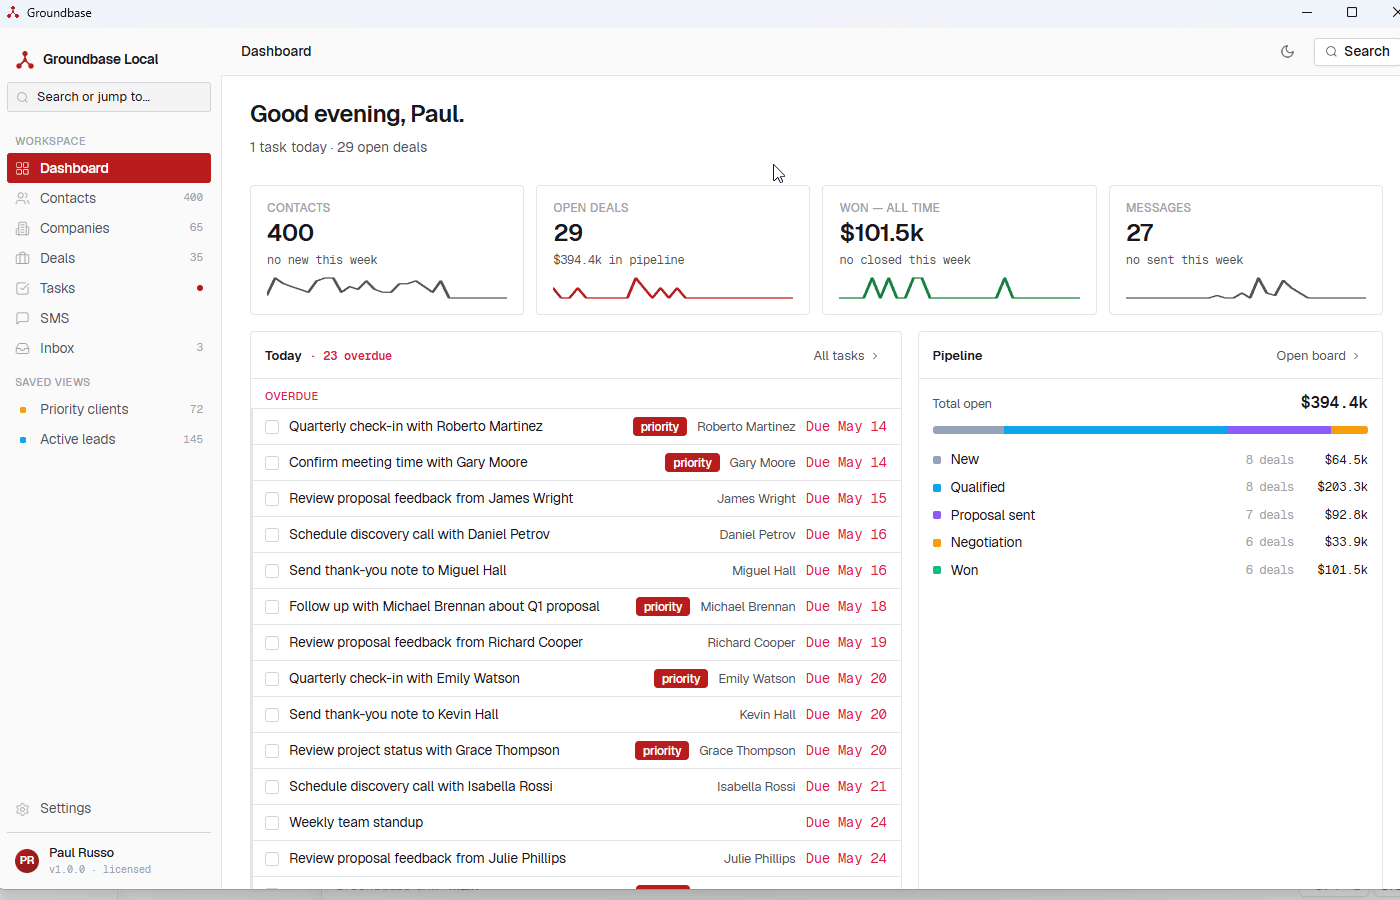Open the Active leads saved view
This screenshot has width=1400, height=900.
[109, 439]
